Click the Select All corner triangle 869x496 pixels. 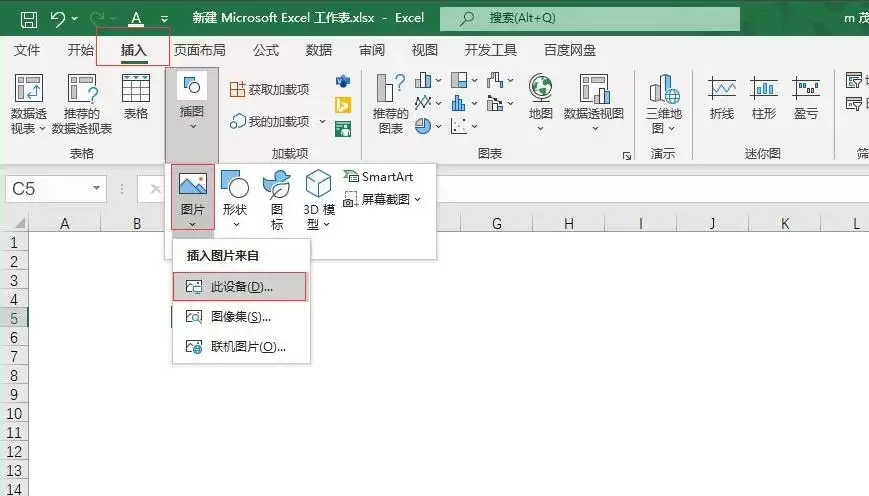click(20, 224)
